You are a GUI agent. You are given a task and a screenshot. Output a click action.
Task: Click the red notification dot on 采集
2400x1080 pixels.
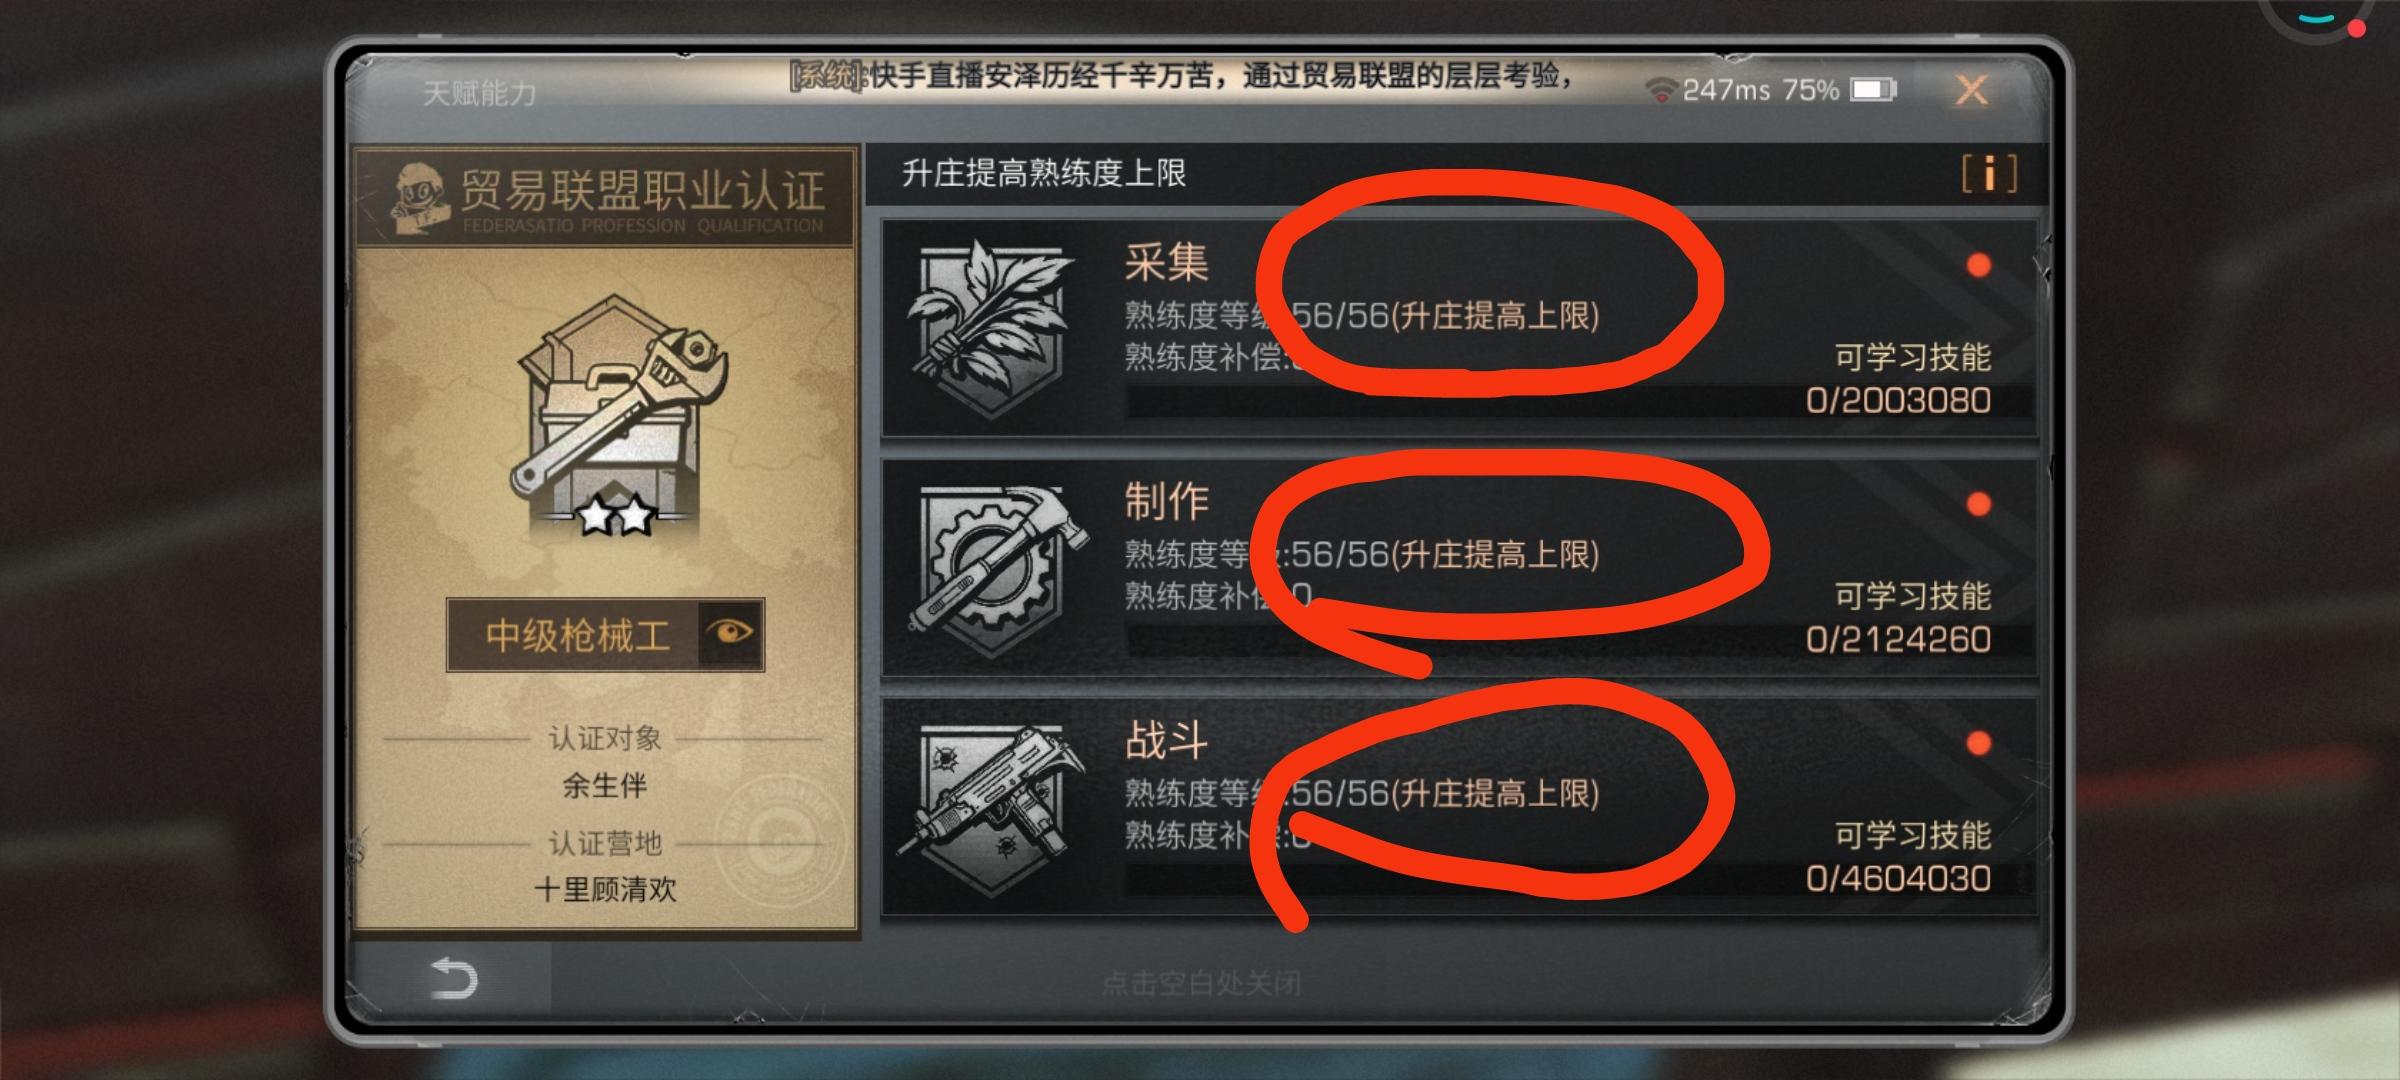[1978, 265]
